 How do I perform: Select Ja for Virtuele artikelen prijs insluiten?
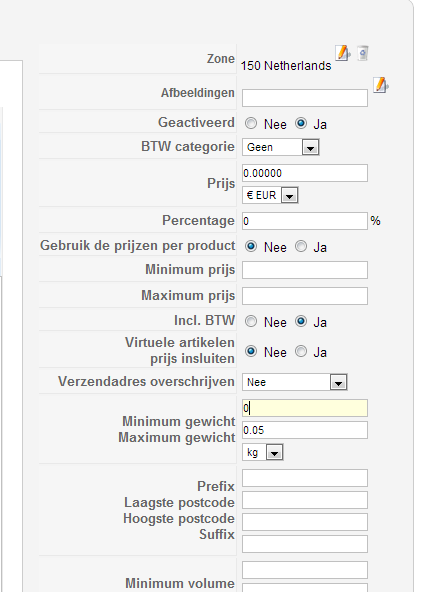point(301,352)
